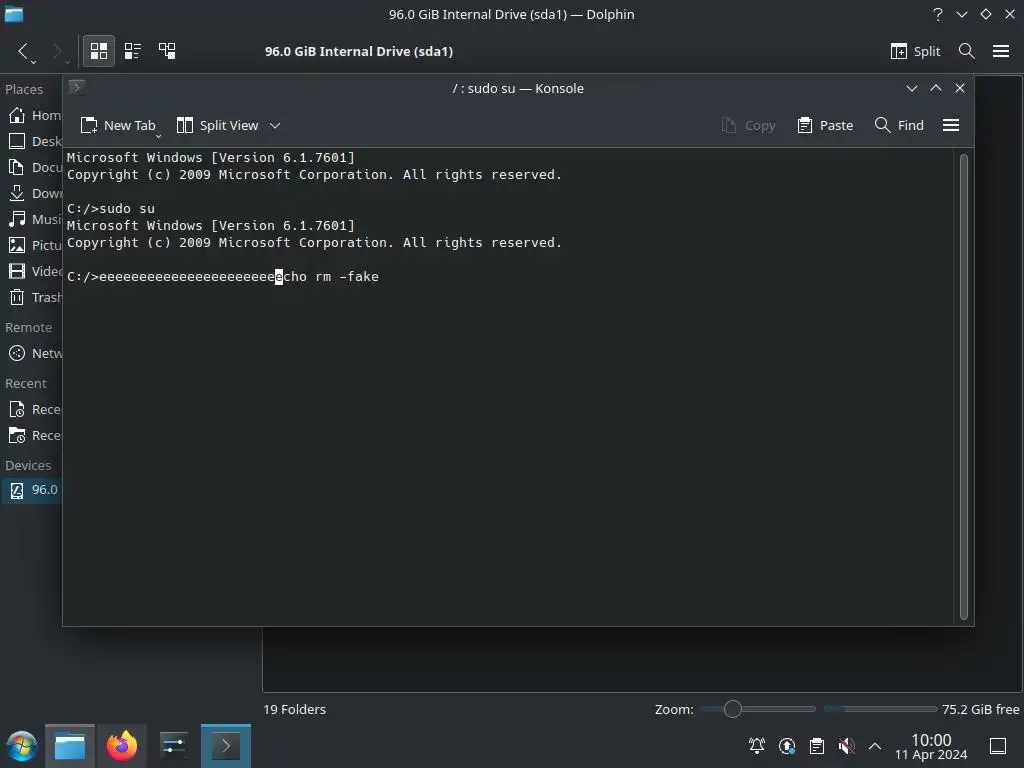The image size is (1024, 768).
Task: Open Videos in Places panel
Action: click(35, 271)
